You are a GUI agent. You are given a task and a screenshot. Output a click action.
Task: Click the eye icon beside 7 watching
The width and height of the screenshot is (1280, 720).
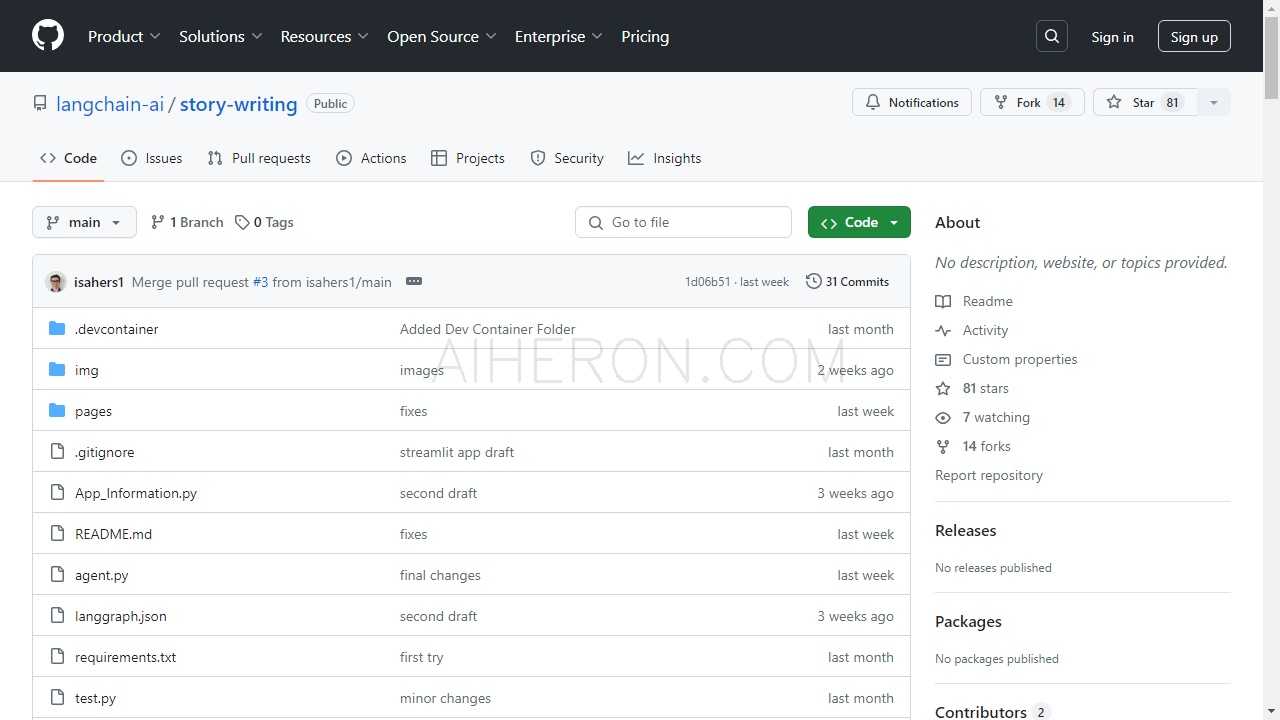[x=943, y=417]
